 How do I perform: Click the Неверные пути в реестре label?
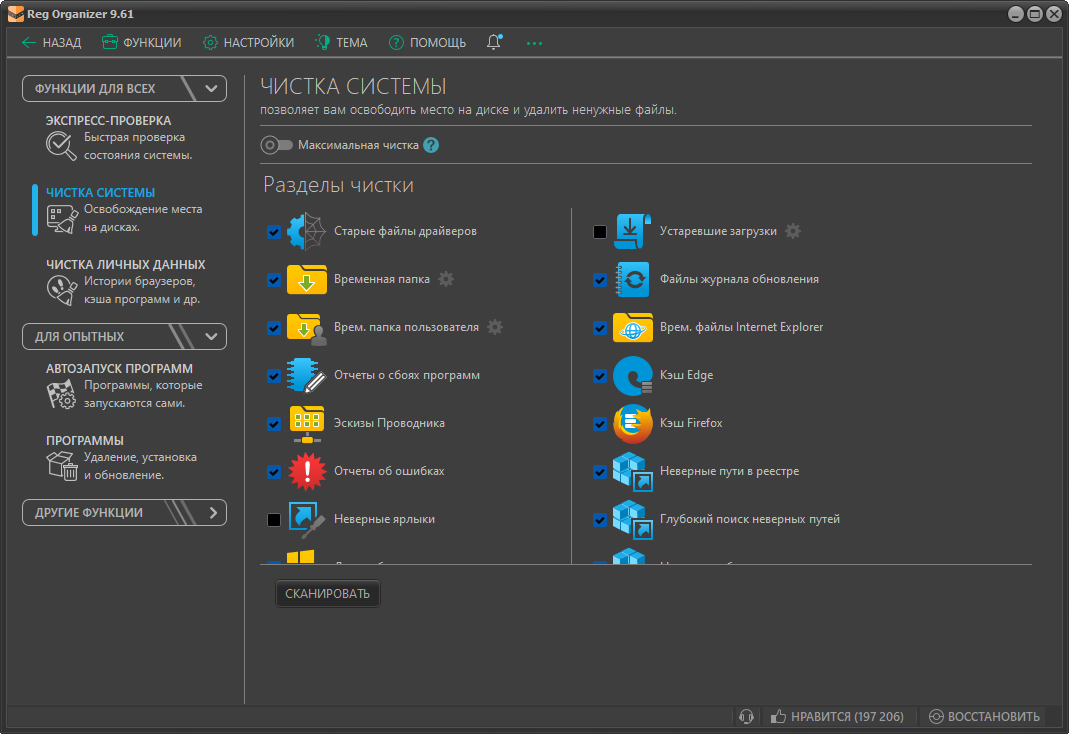[729, 471]
